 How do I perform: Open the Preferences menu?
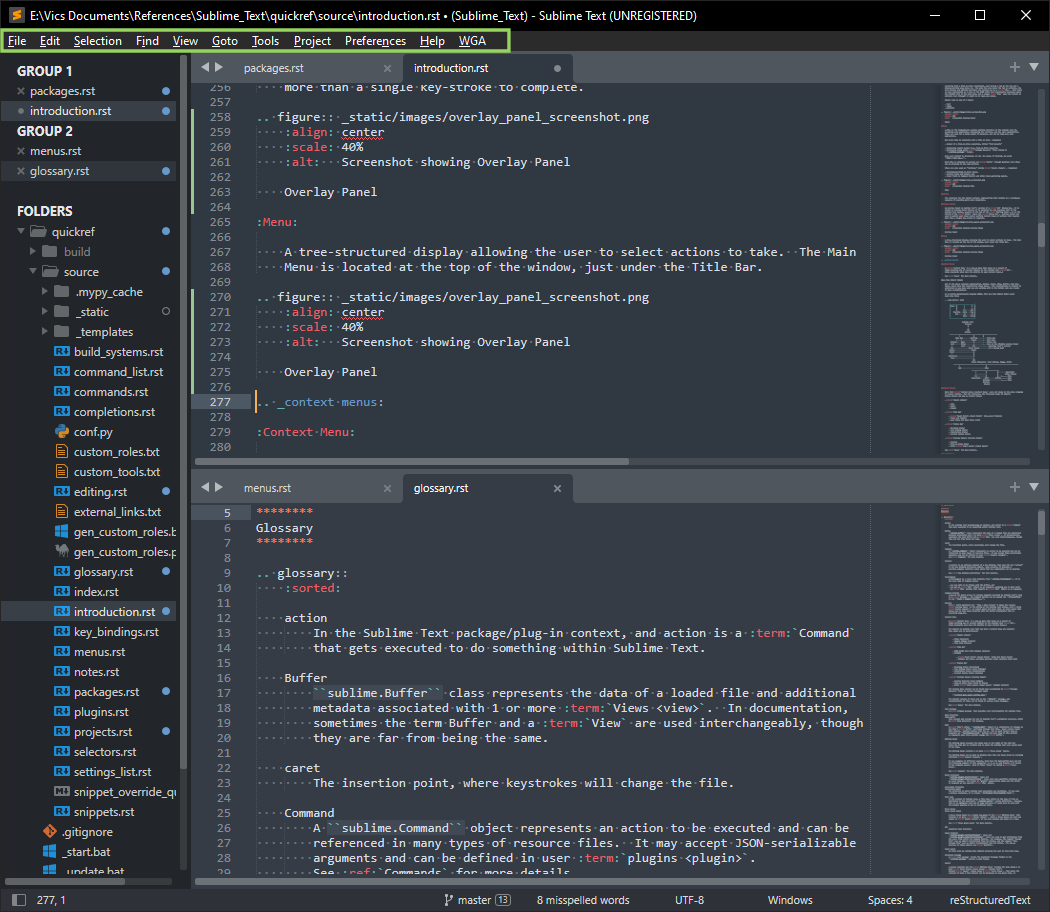coord(375,41)
